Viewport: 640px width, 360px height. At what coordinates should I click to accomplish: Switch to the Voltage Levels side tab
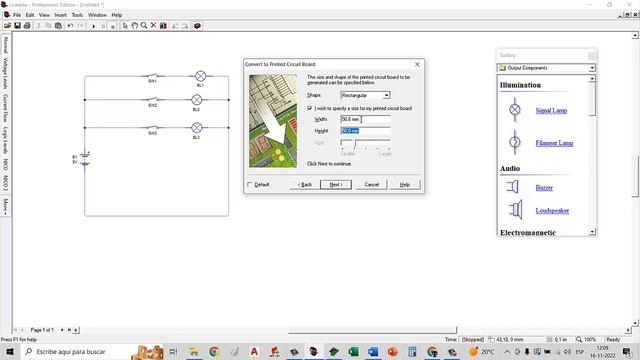point(5,73)
